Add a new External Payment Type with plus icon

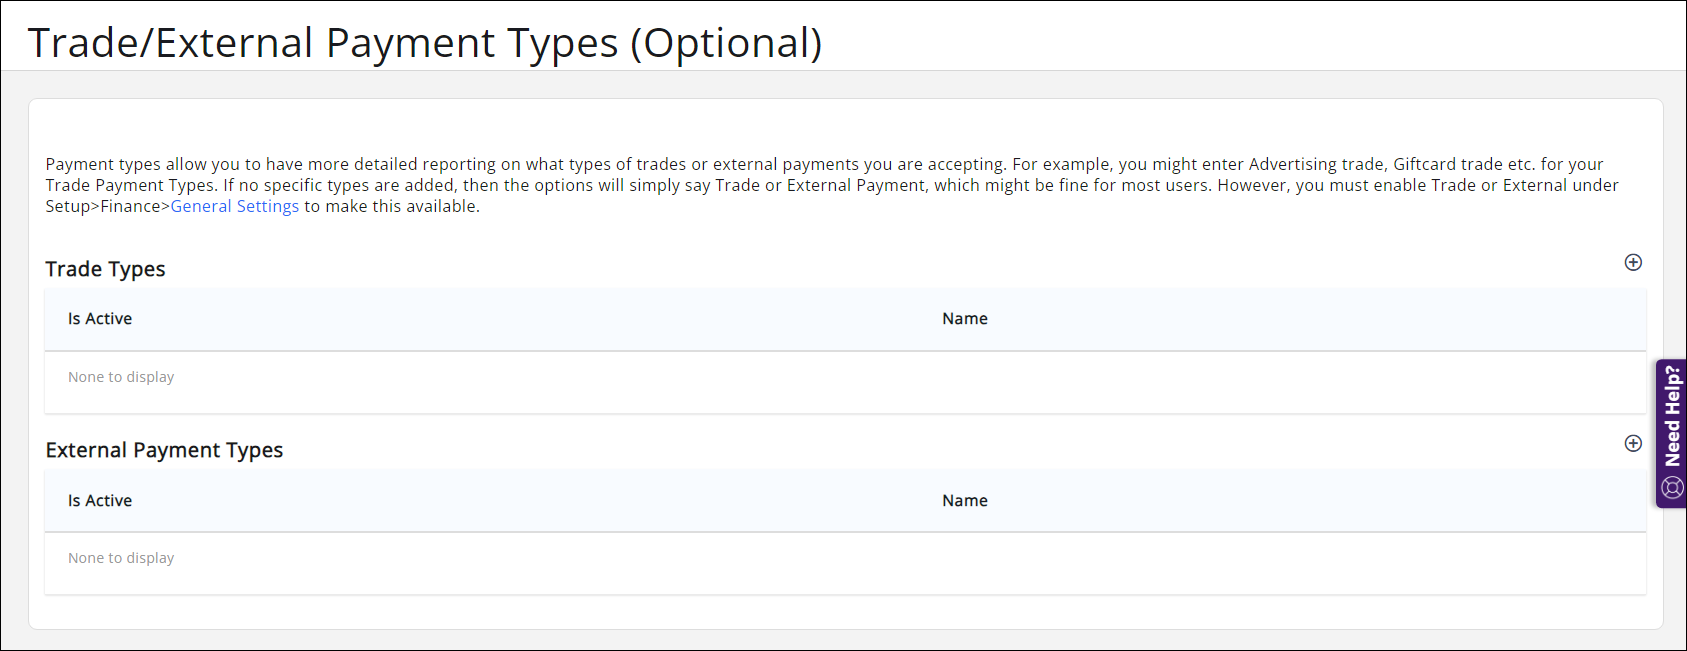[1633, 443]
